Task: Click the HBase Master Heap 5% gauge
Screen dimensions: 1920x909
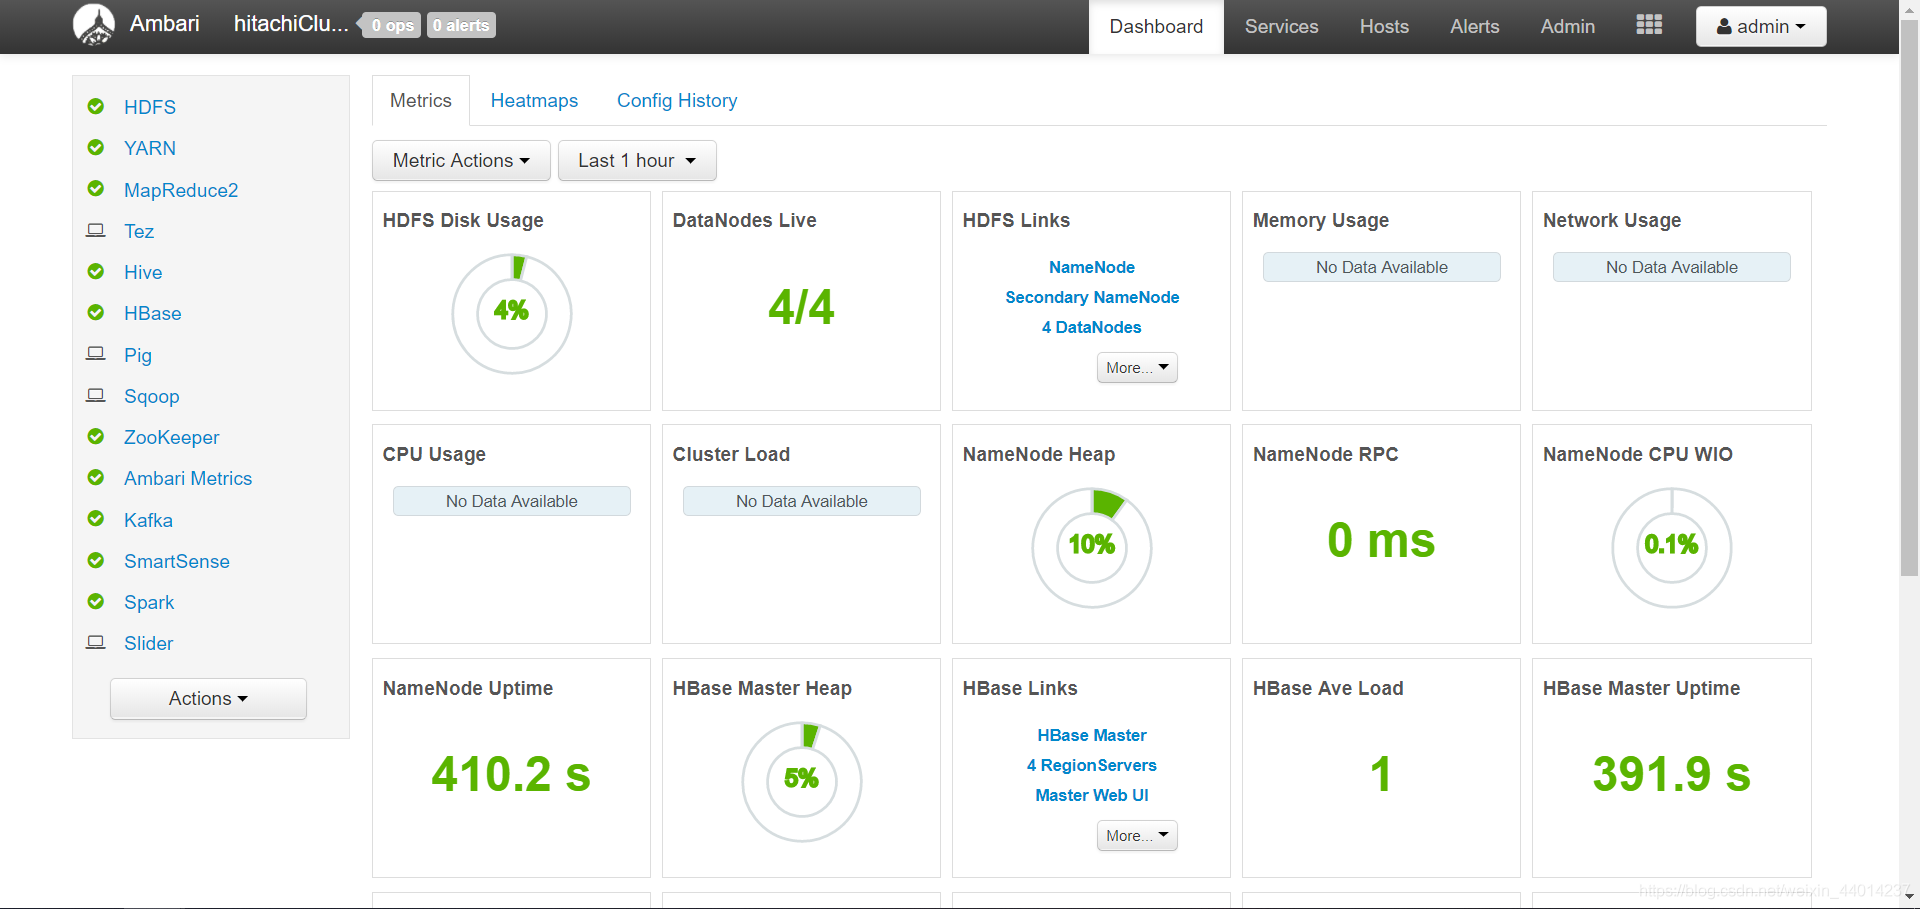Action: coord(802,781)
